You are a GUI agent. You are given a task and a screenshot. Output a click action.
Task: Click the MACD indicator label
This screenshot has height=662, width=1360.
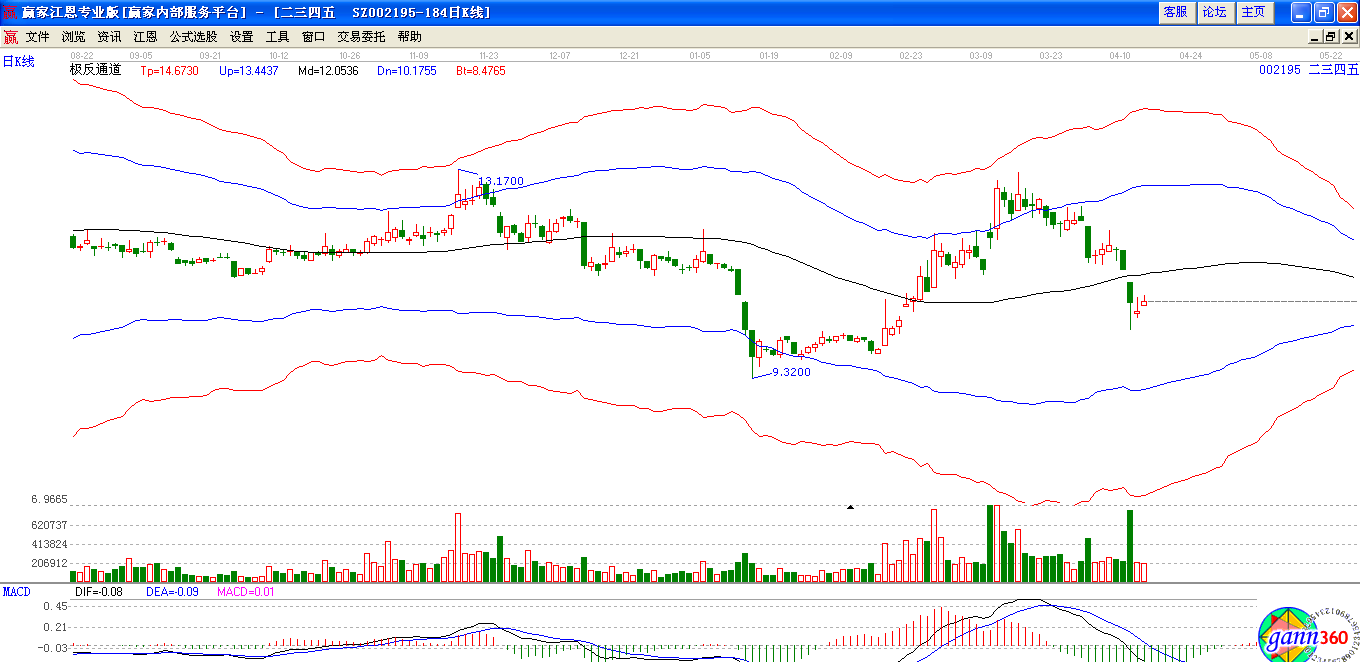coord(16,592)
